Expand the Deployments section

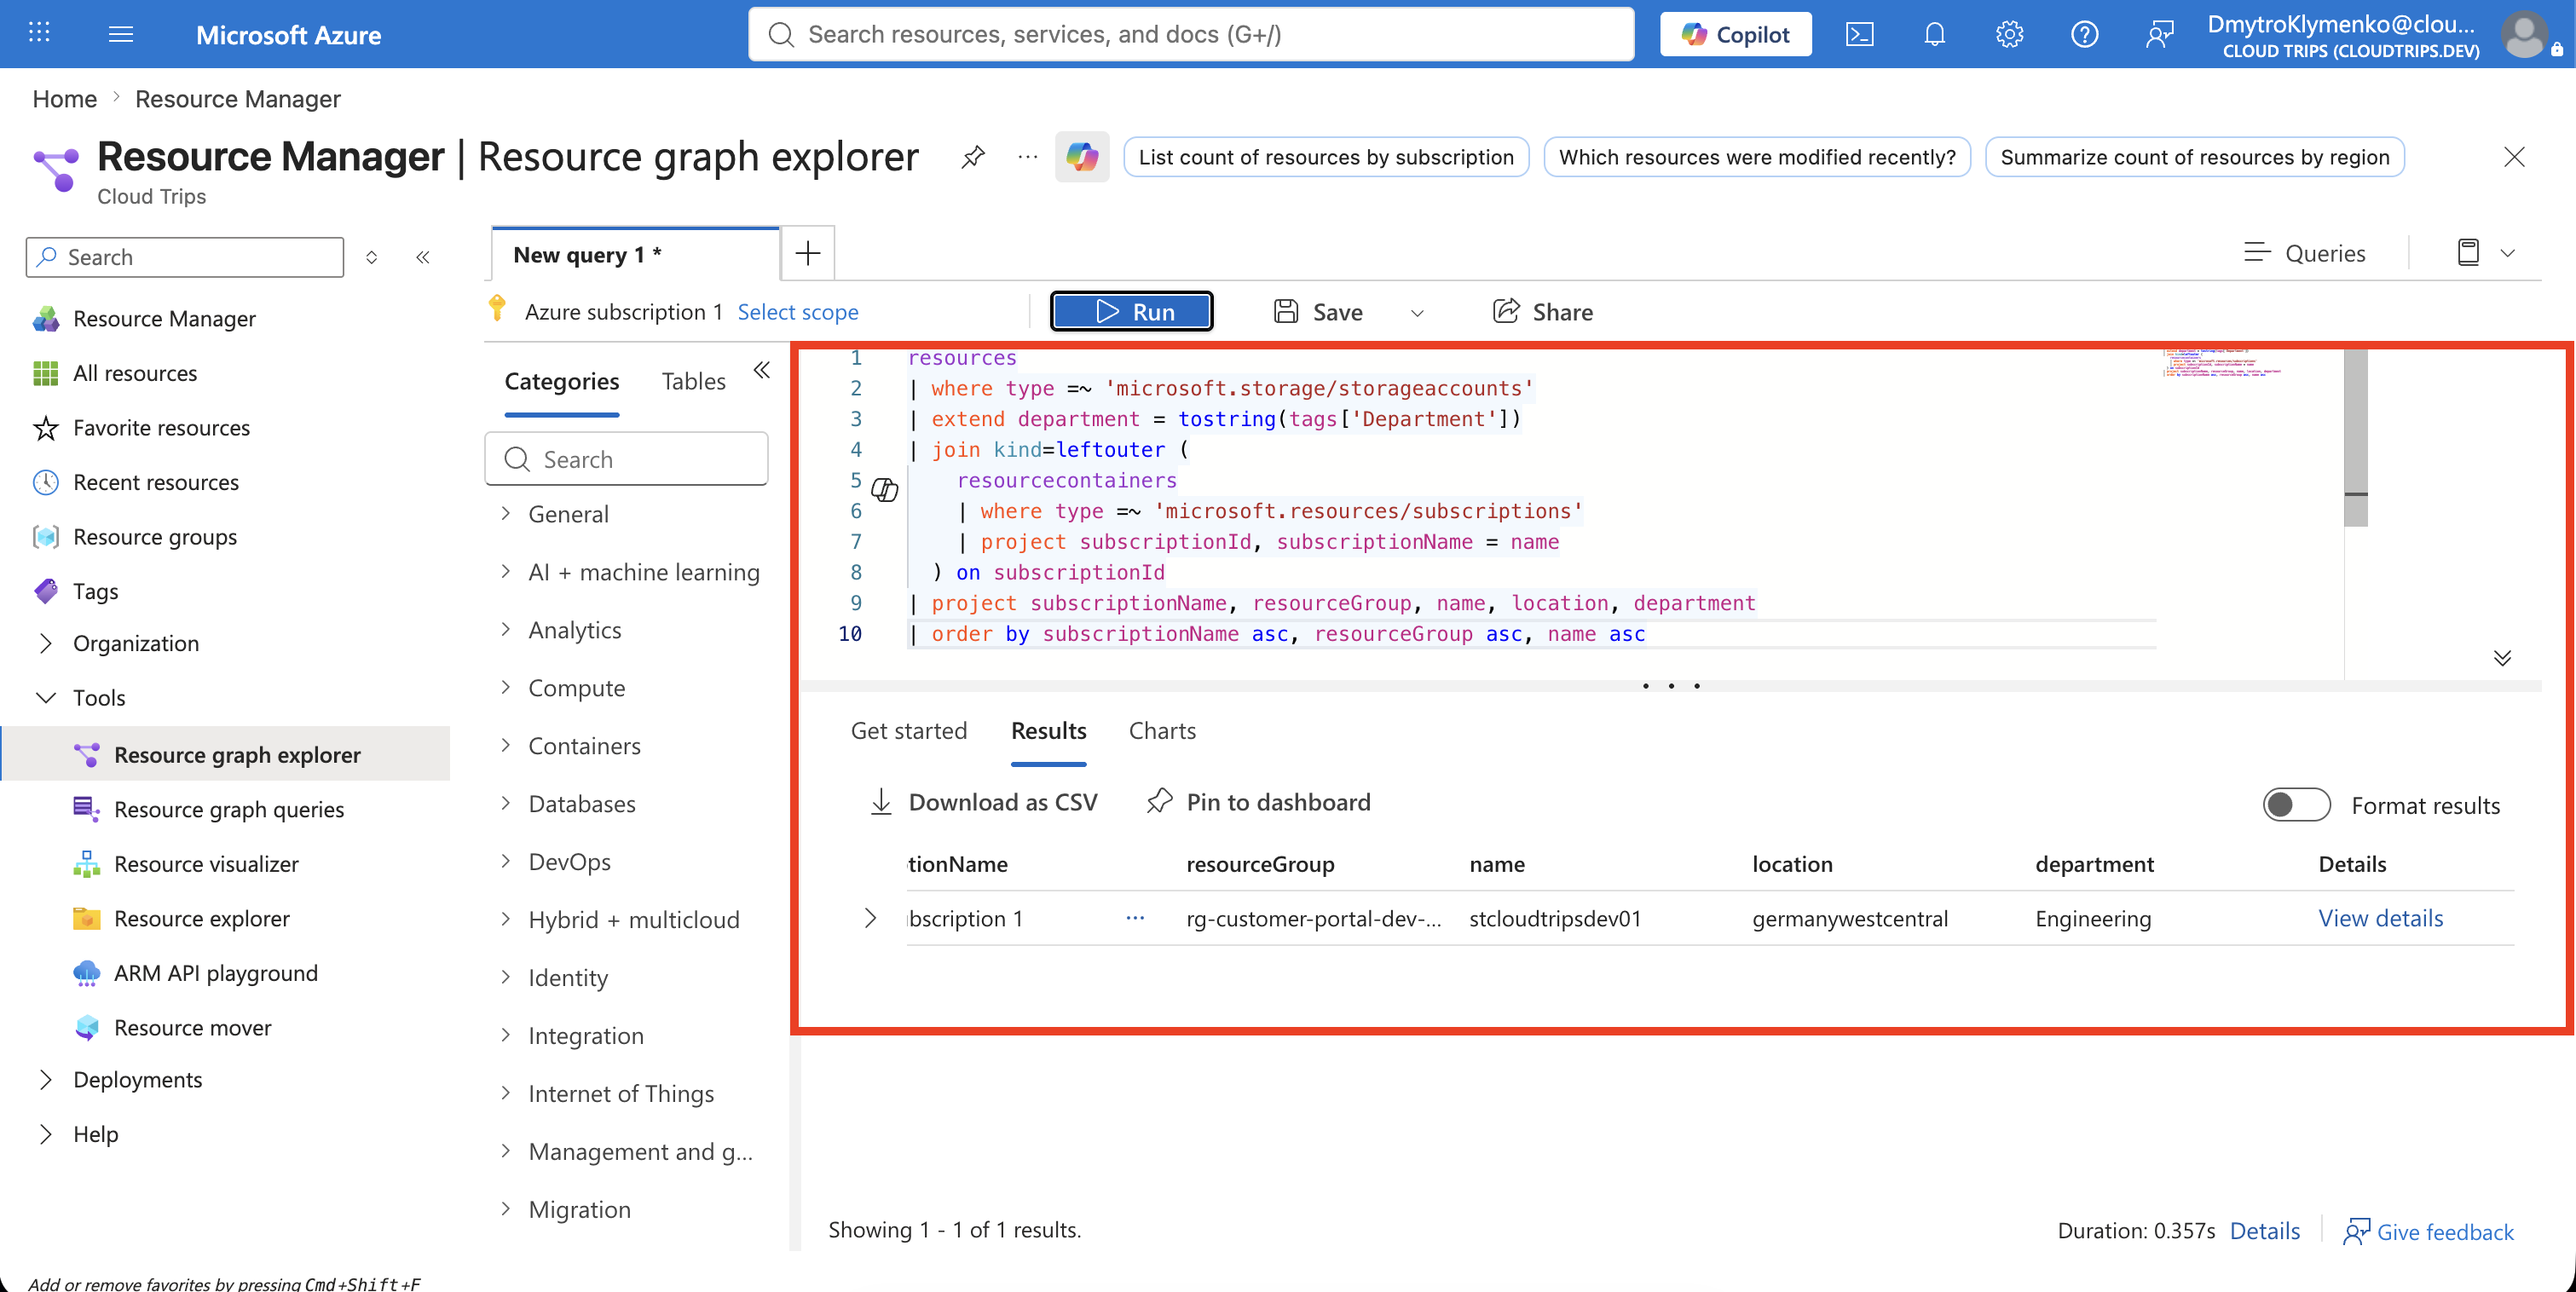[x=46, y=1080]
